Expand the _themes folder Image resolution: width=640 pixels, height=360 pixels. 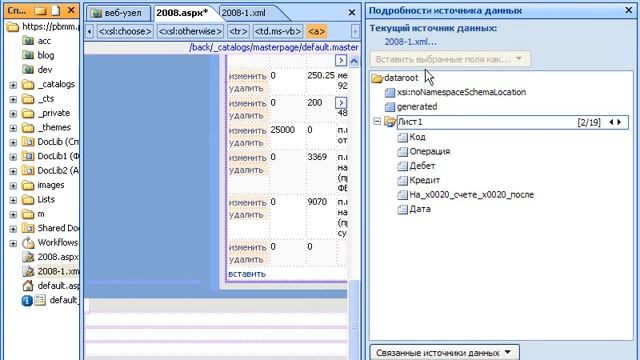tap(13, 128)
